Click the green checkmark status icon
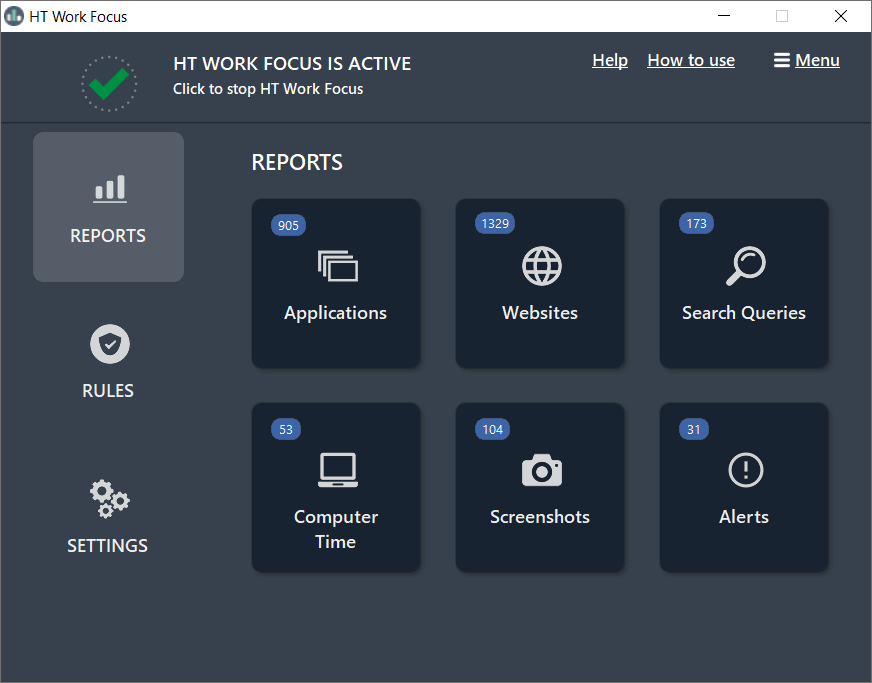Screen dimensions: 872x683 109,83
